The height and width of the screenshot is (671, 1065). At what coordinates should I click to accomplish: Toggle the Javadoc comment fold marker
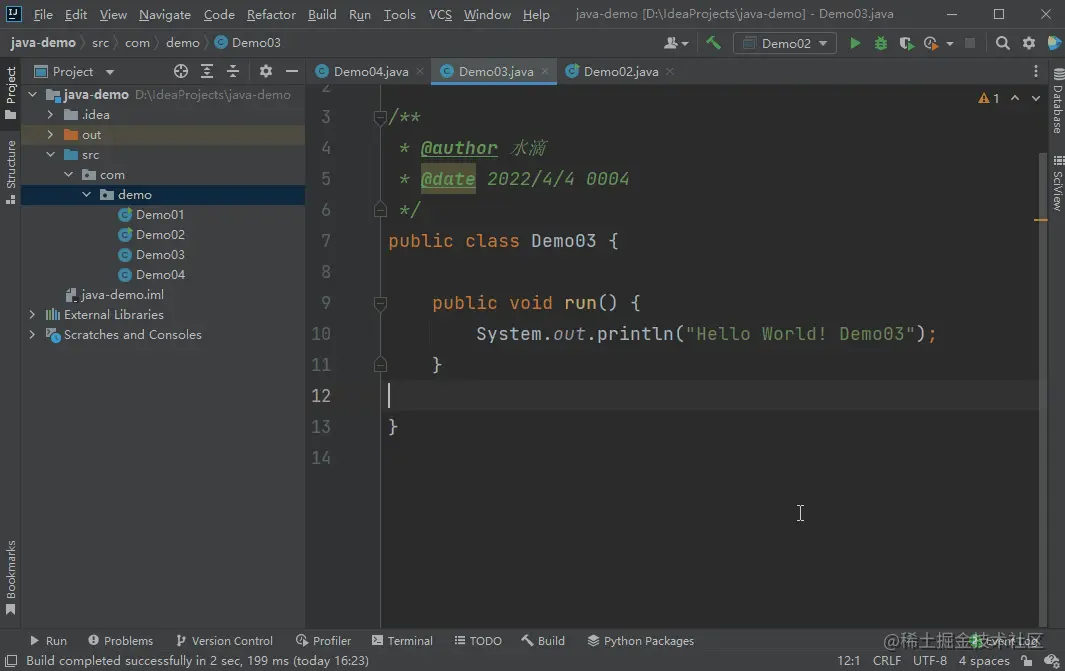pos(380,118)
